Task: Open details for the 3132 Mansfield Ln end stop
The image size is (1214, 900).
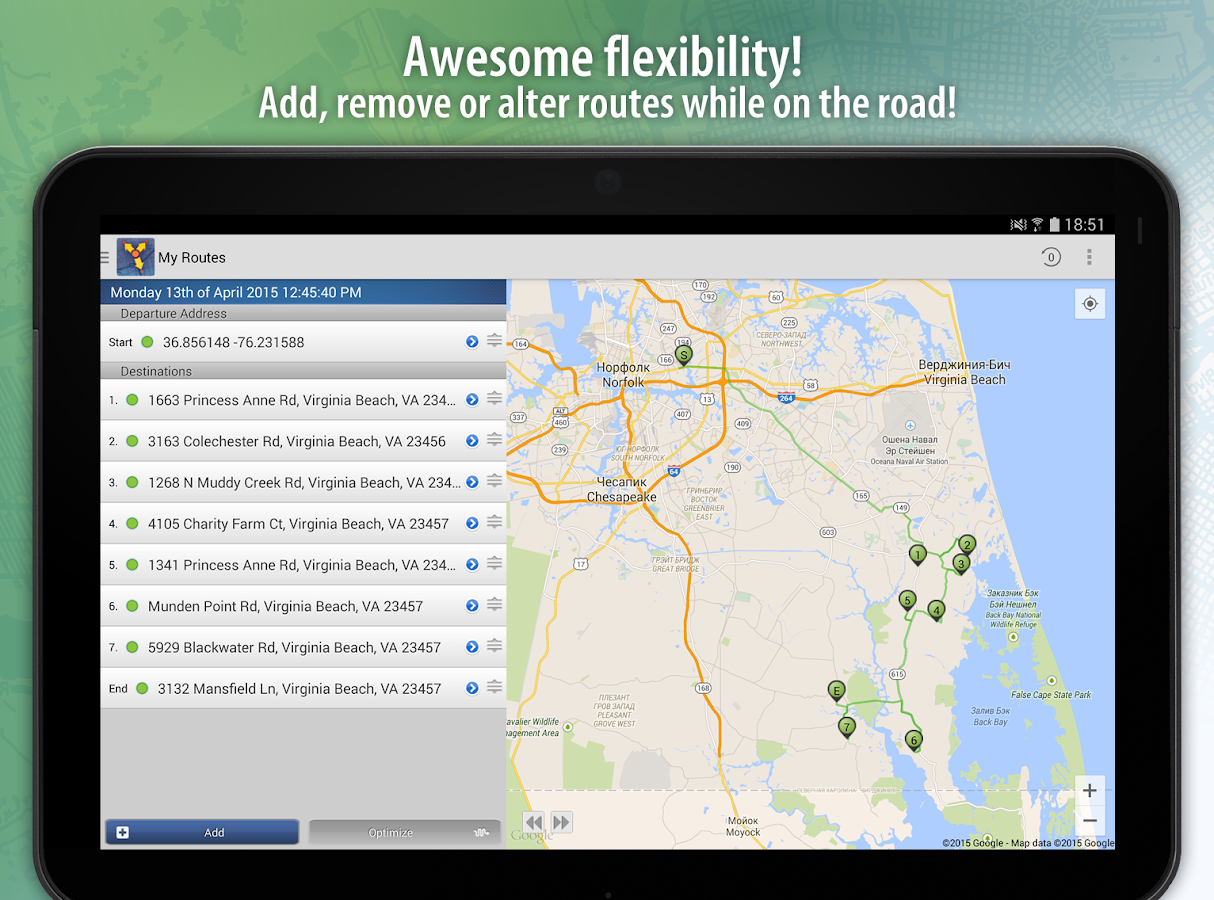Action: pos(471,687)
